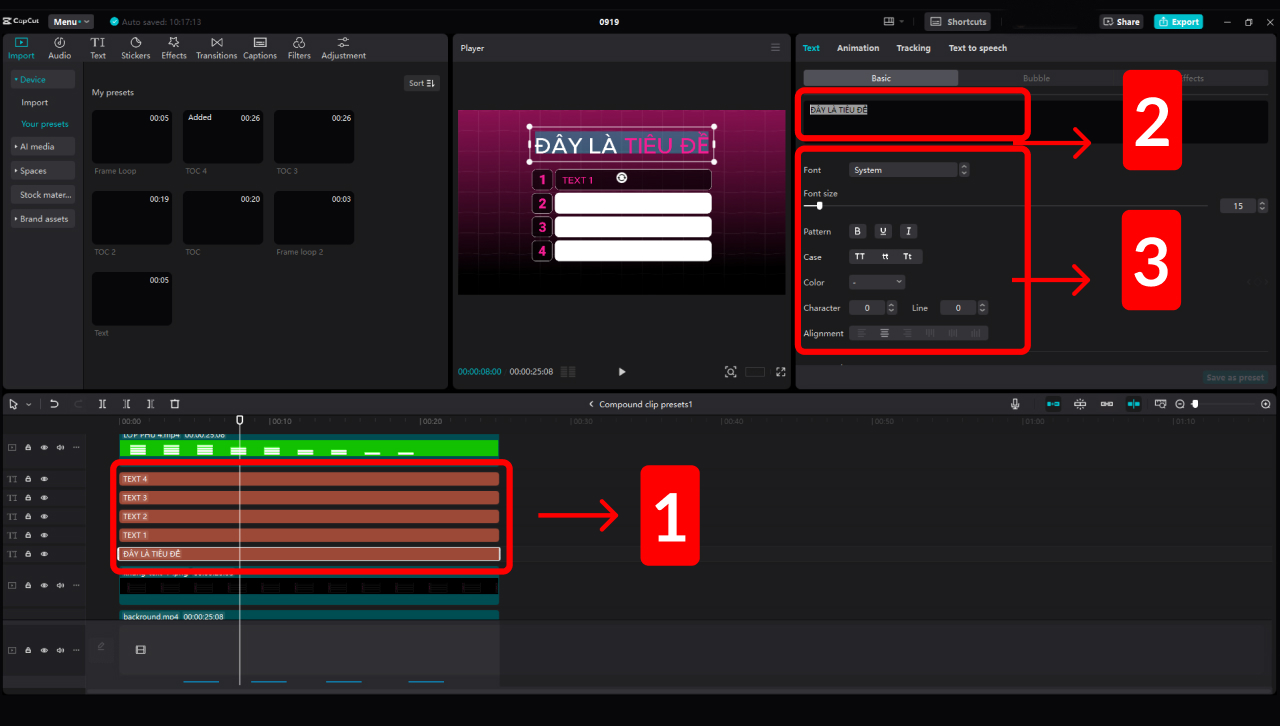1280x726 pixels.
Task: Open the Audio library tab
Action: tap(59, 48)
